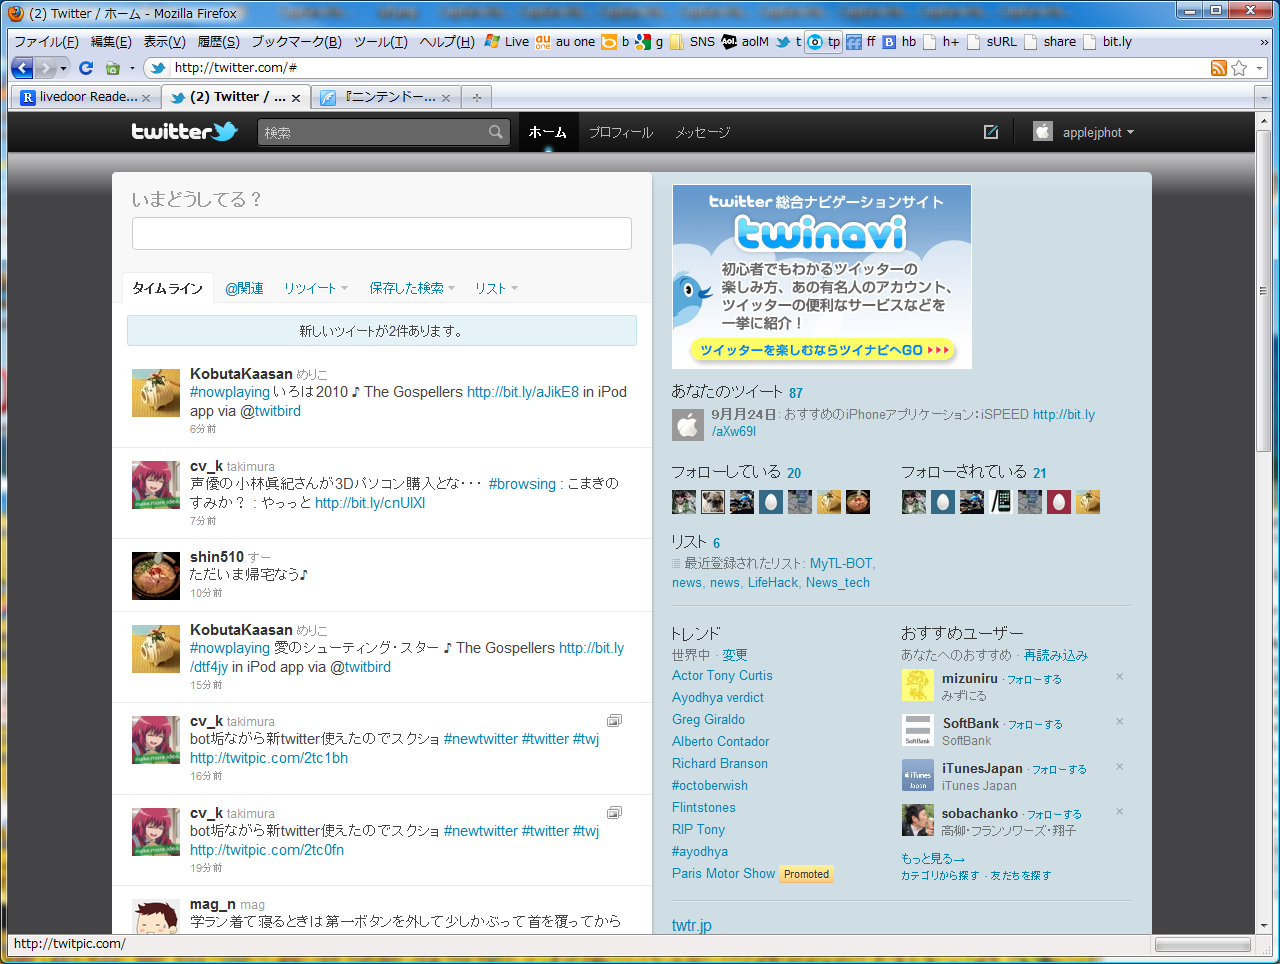
Task: Click the browser forward arrow button
Action: point(45,68)
